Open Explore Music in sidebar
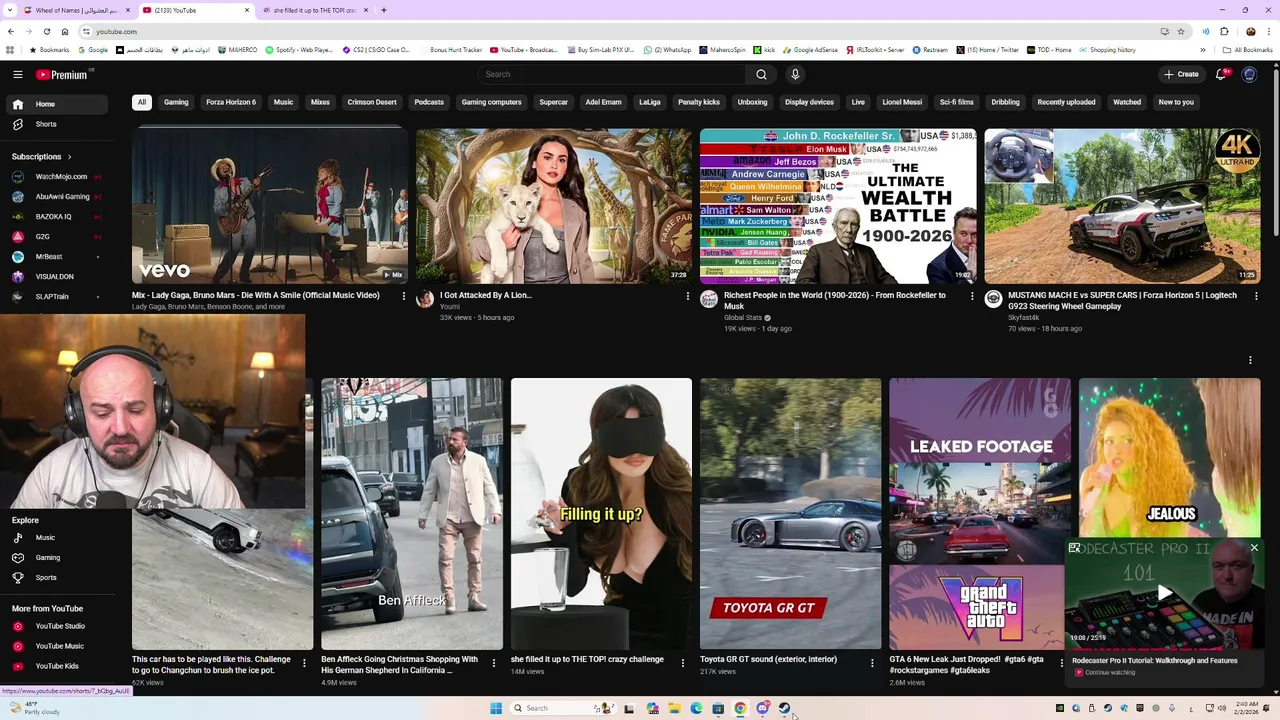Image resolution: width=1280 pixels, height=720 pixels. (x=46, y=538)
